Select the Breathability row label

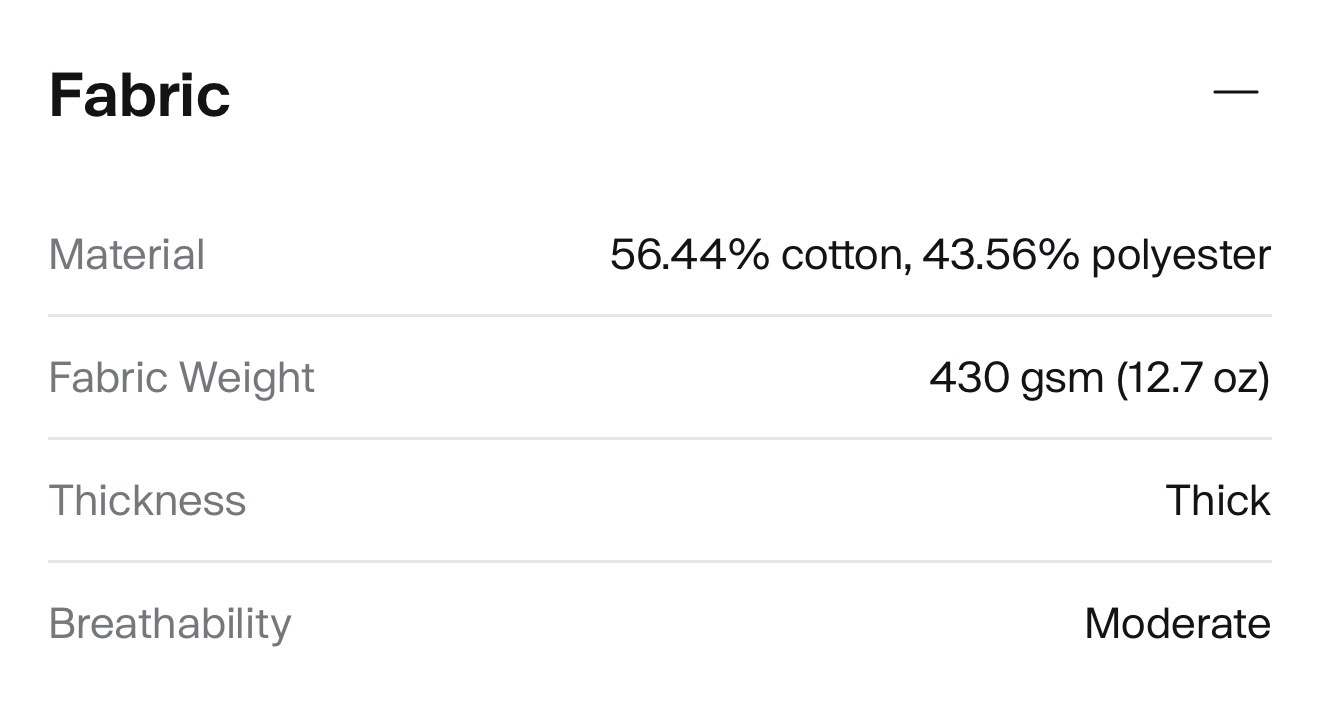tap(170, 624)
